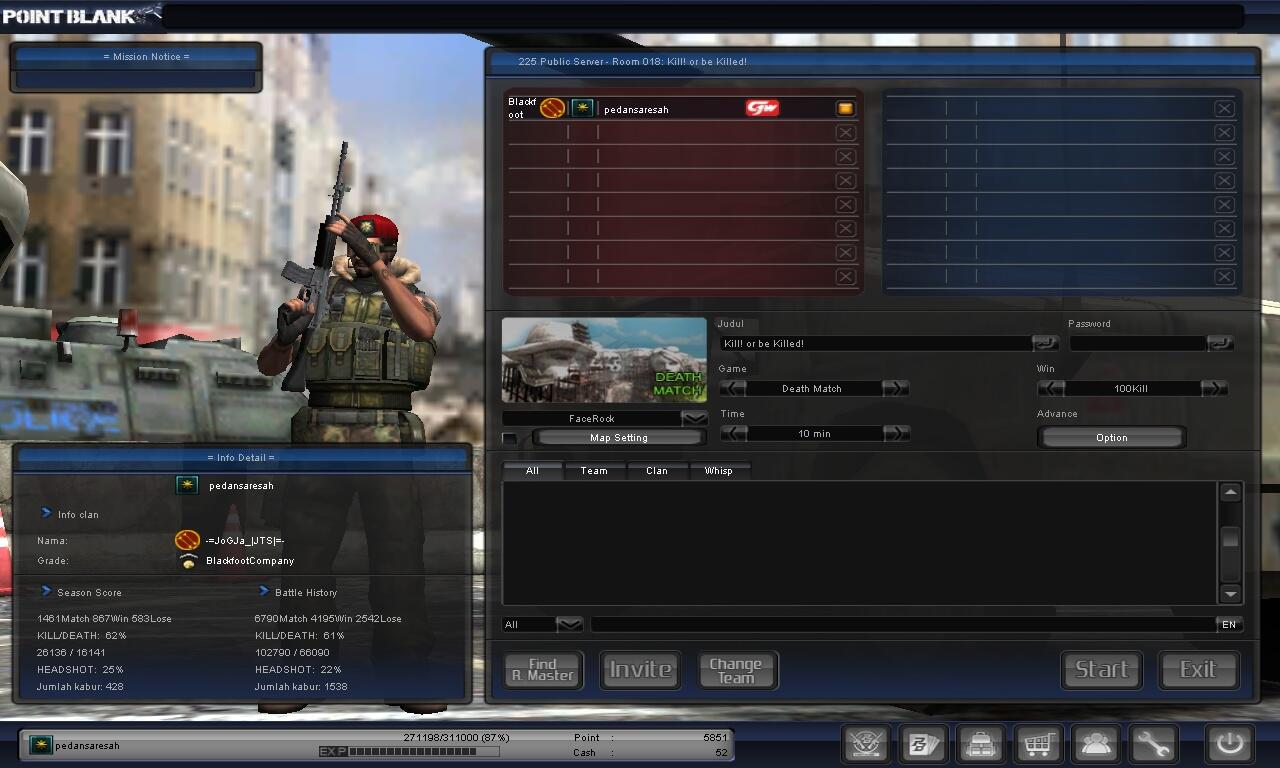Screen dimensions: 1280x768
Task: Open the PB cards icon
Action: point(924,745)
